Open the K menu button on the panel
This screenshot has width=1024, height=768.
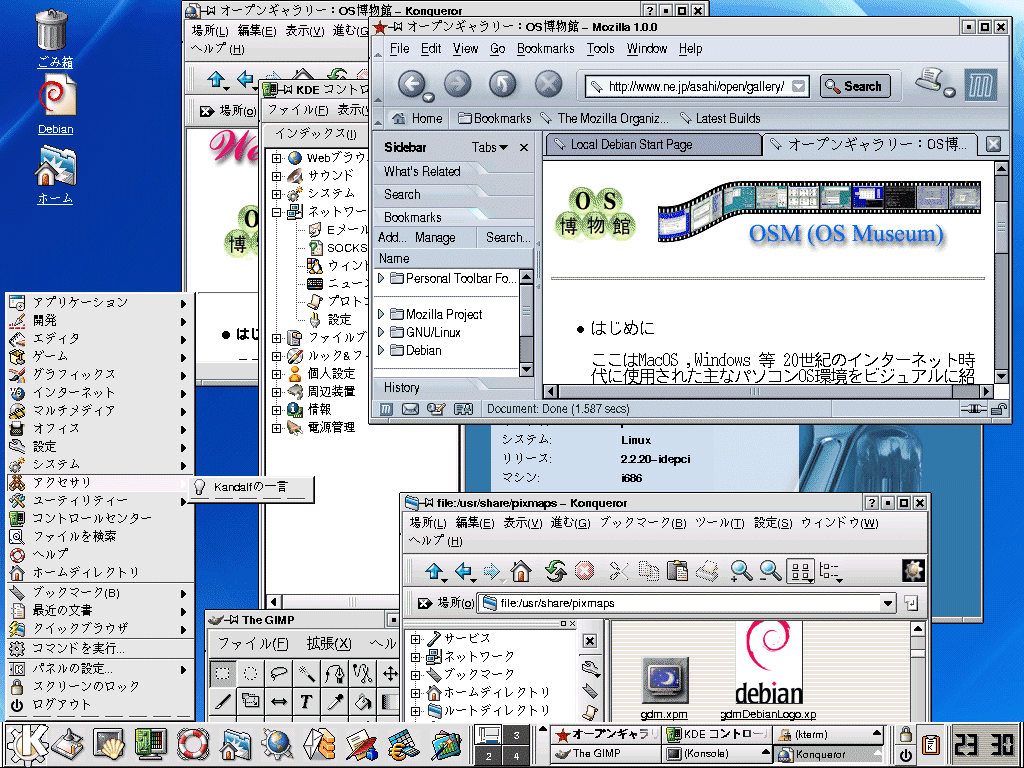[x=26, y=745]
